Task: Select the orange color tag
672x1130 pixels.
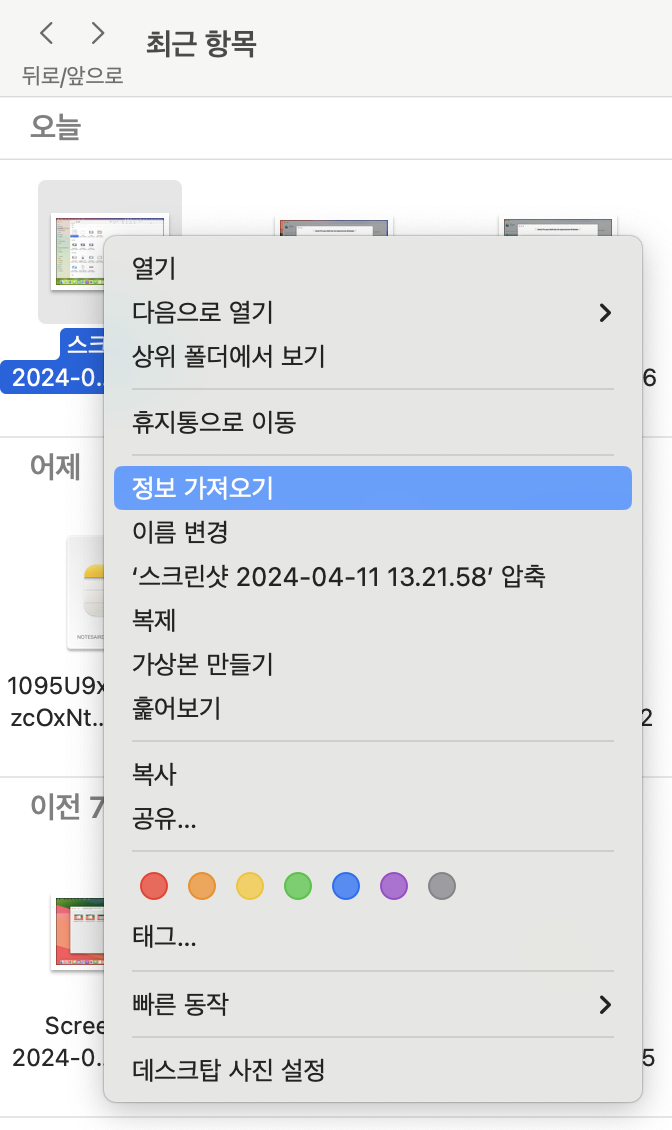Action: 202,886
